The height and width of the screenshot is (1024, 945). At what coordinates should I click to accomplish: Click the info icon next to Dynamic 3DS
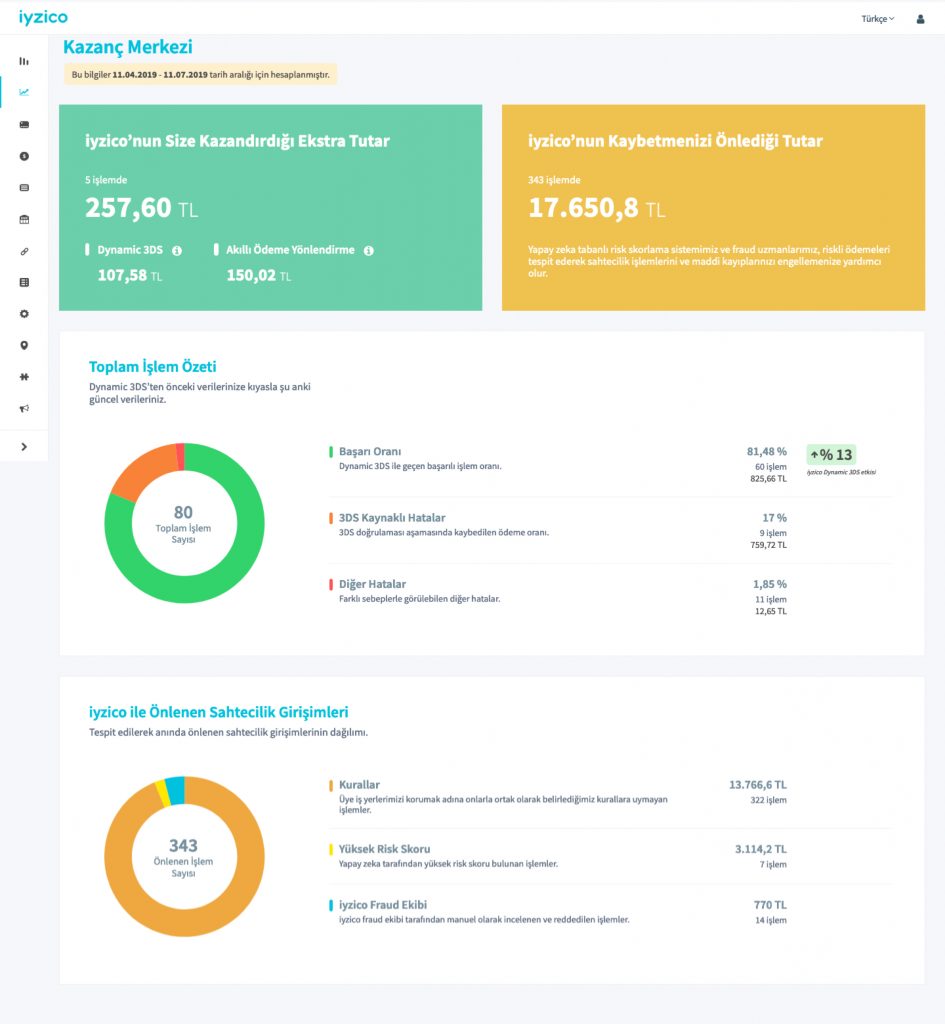(177, 250)
